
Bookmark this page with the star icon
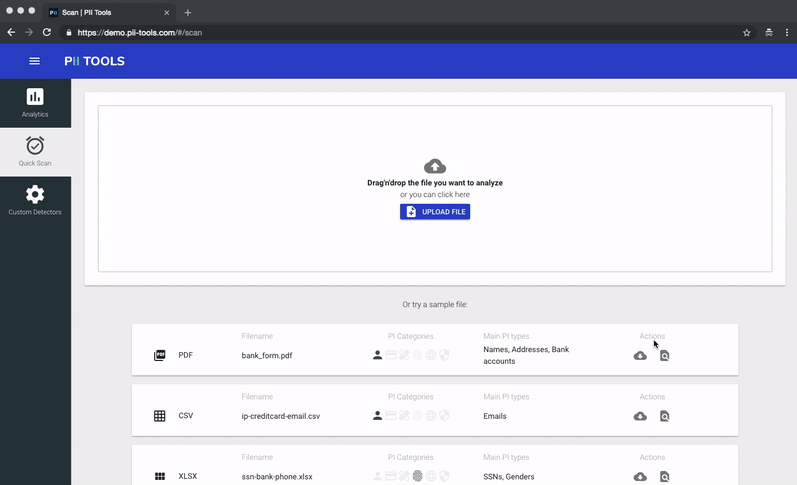[747, 33]
